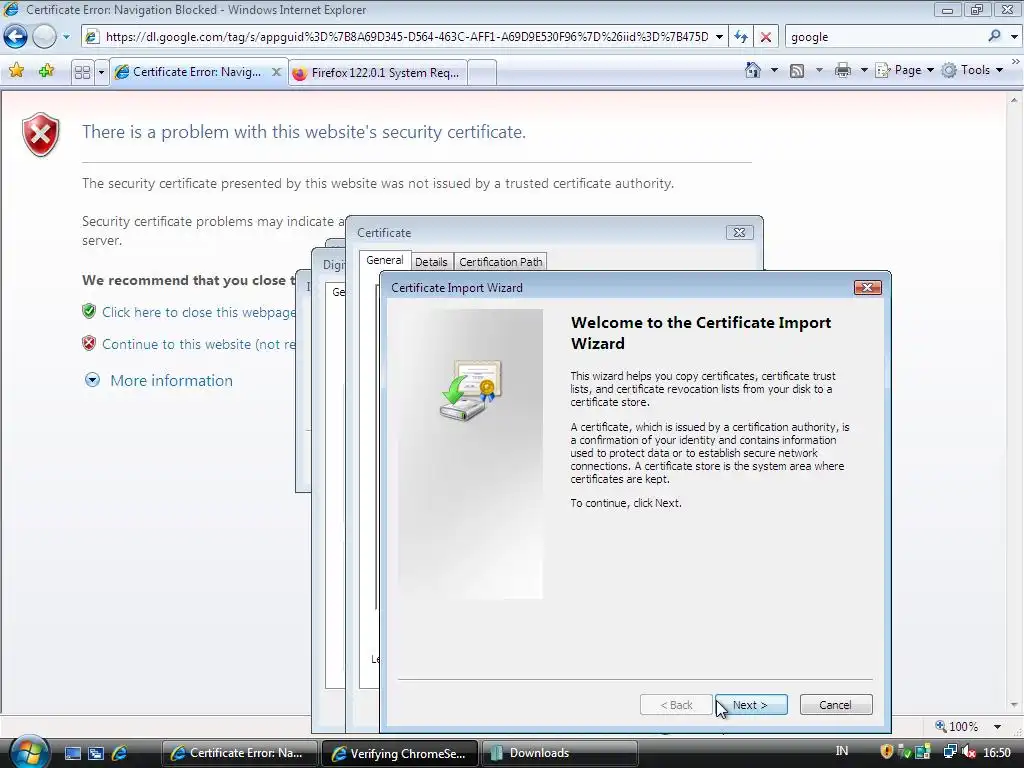Click Next in Certificate Import Wizard

pos(750,705)
